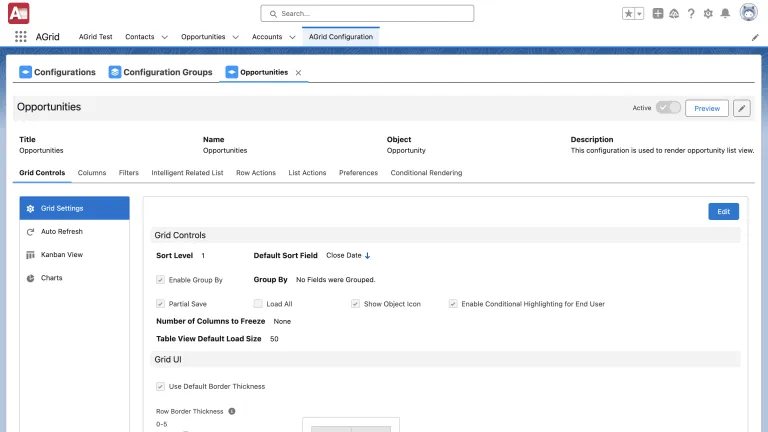Click the load size value '50'

[x=274, y=339]
